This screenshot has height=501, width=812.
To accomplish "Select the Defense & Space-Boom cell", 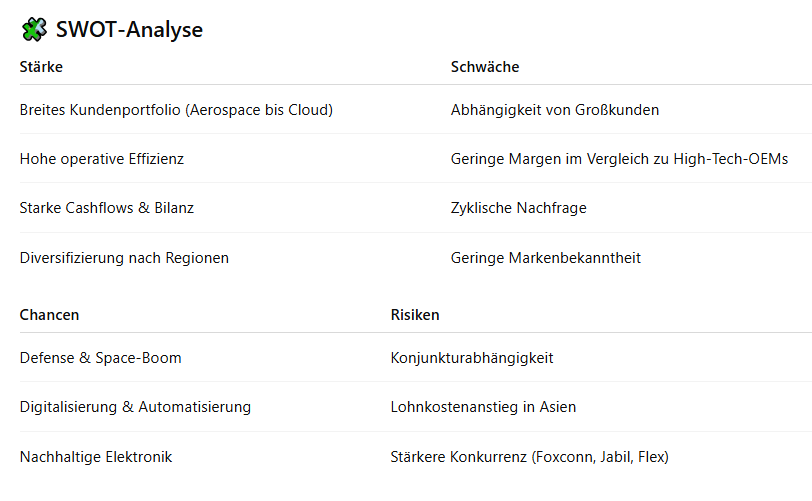I will coord(100,358).
